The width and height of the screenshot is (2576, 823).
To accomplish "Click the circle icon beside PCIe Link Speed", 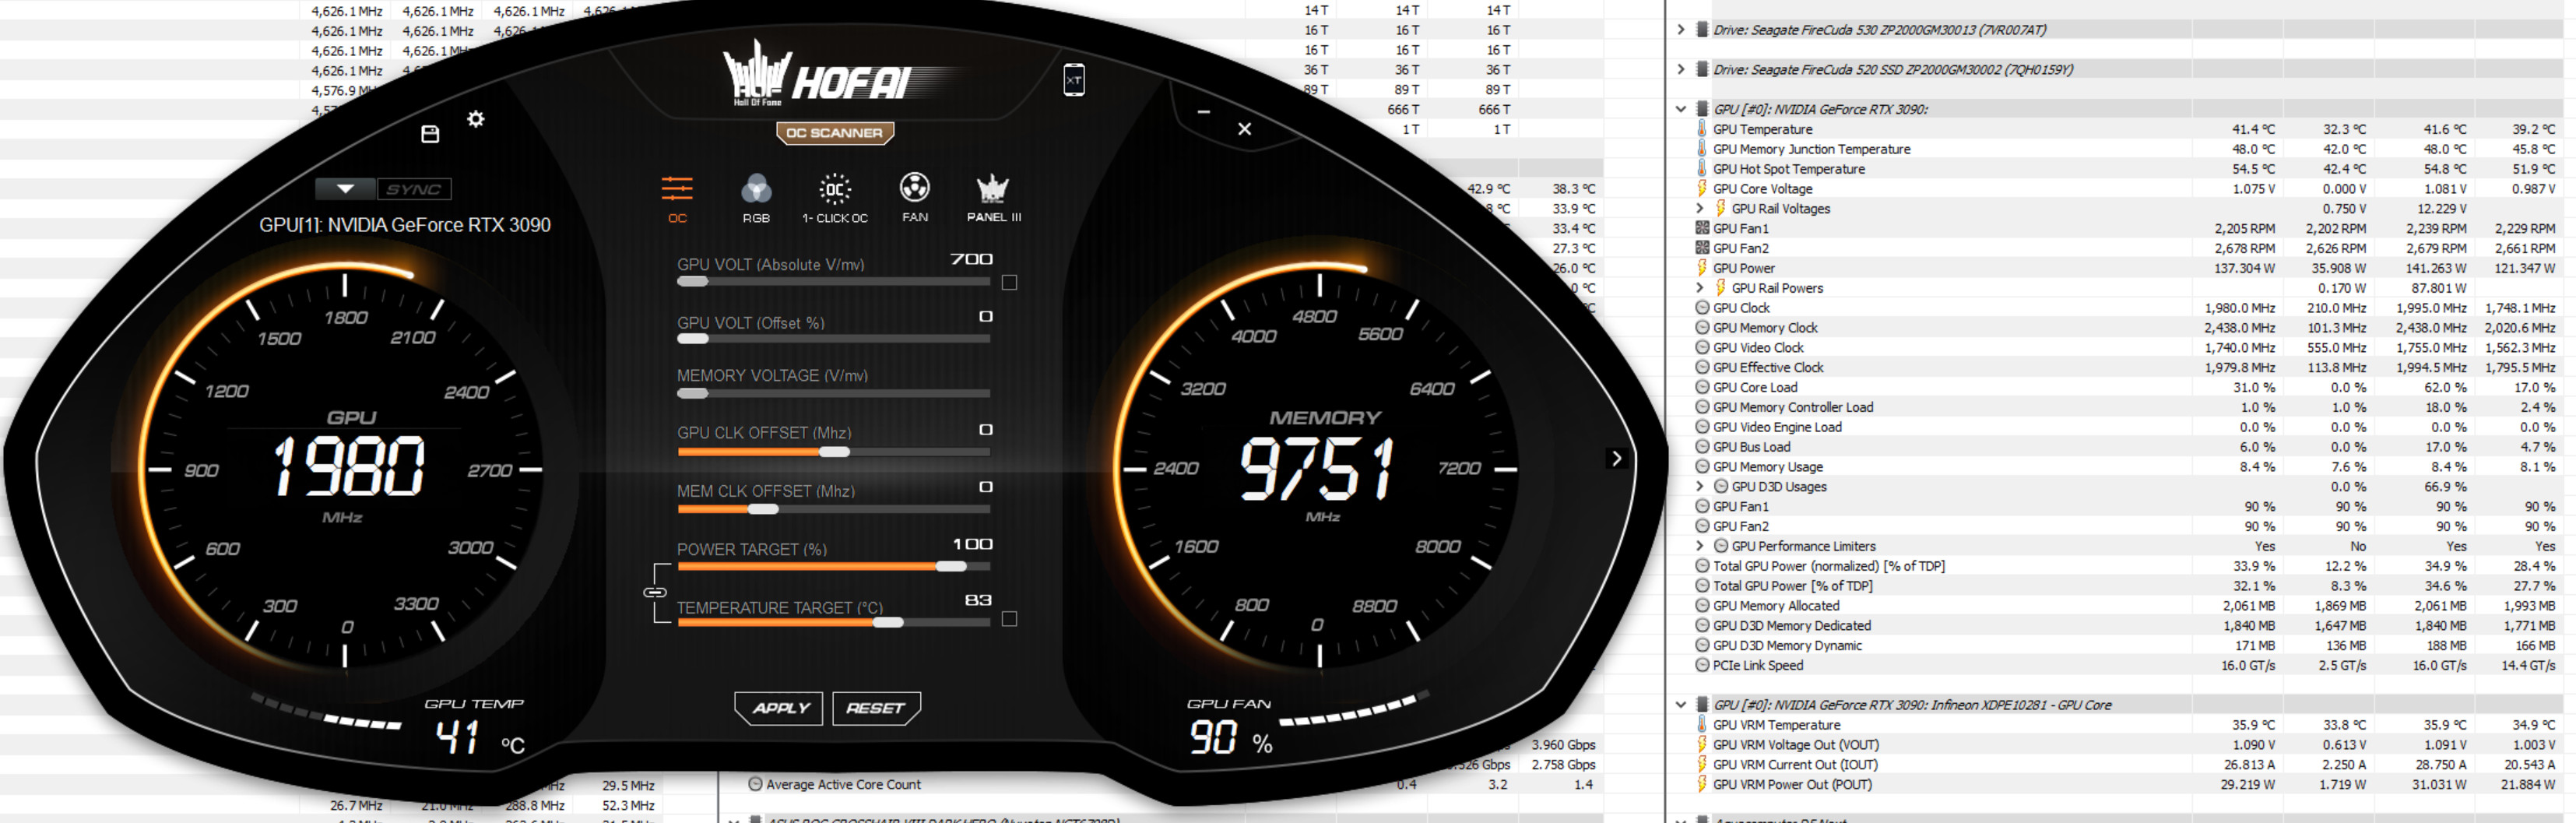I will coord(1702,665).
